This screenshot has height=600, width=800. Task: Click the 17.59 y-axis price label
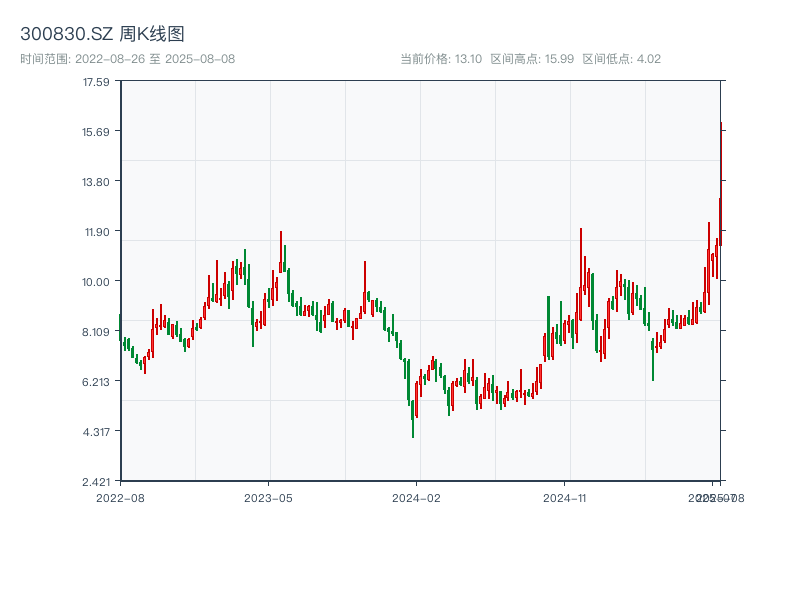click(96, 82)
